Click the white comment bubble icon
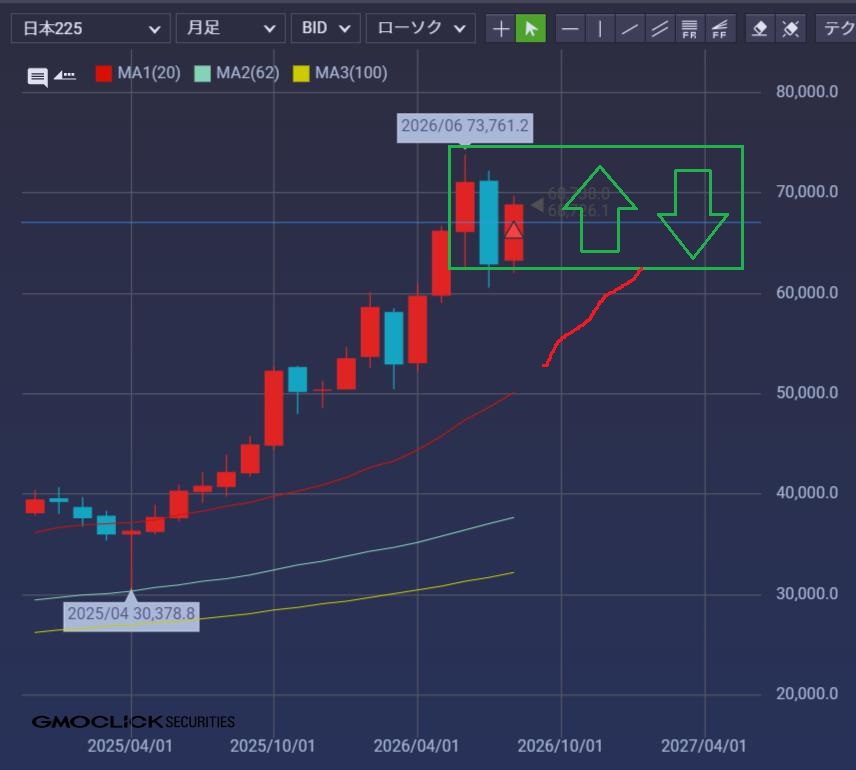Image resolution: width=856 pixels, height=770 pixels. (x=38, y=77)
